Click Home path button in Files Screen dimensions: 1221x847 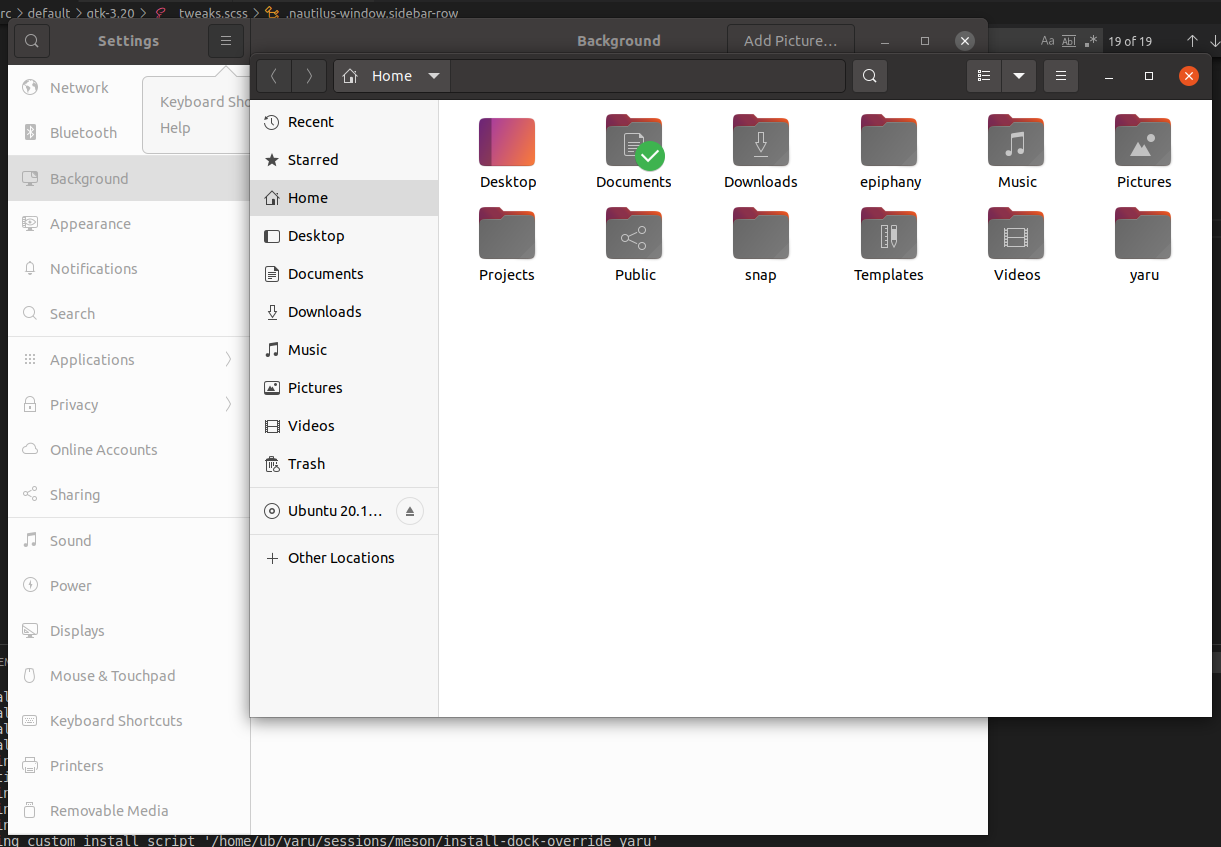click(x=392, y=76)
